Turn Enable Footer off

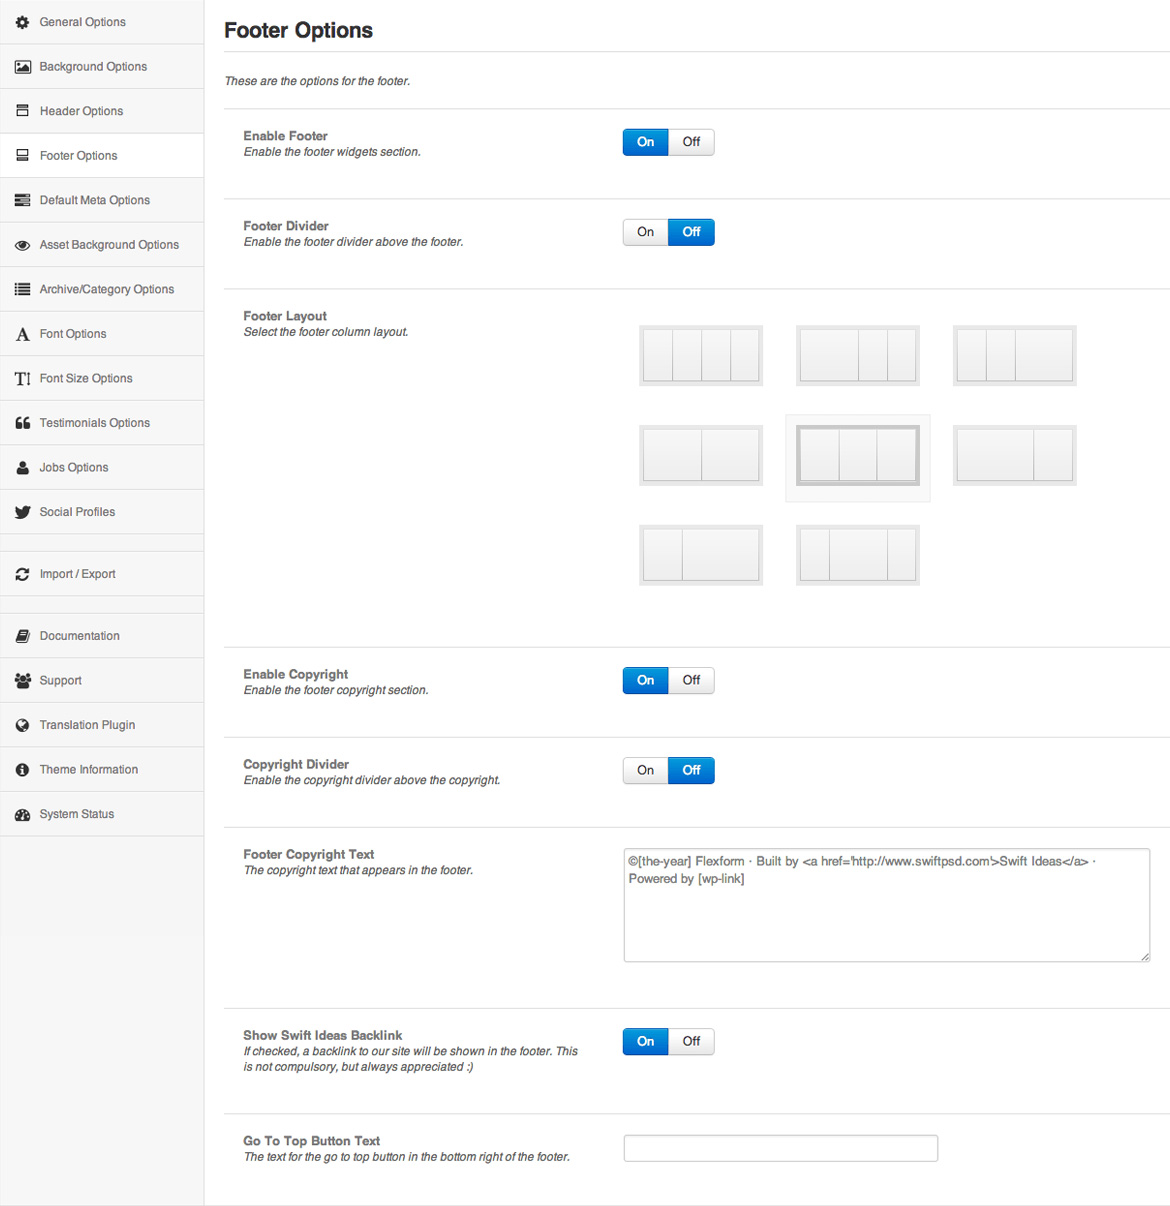click(x=691, y=142)
